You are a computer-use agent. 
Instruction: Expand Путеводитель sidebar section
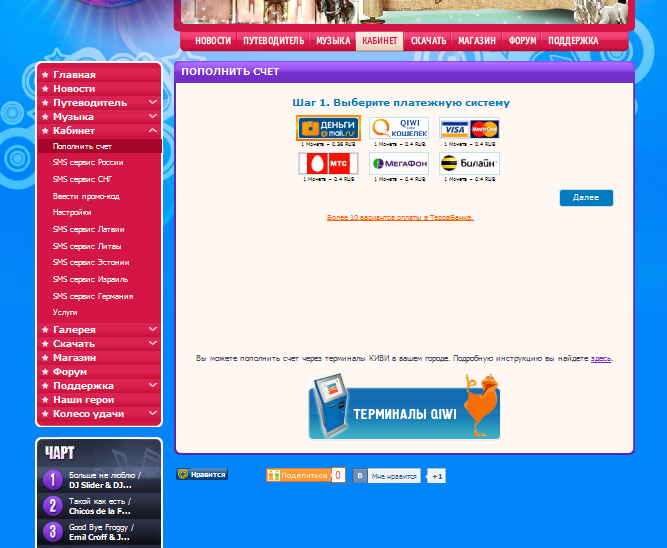(153, 102)
